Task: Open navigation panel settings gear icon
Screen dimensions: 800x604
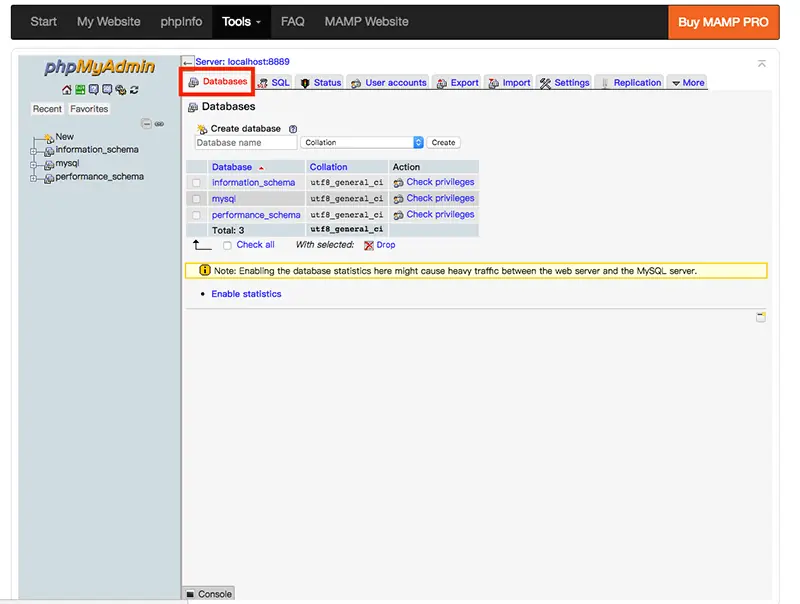Action: pyautogui.click(x=120, y=90)
